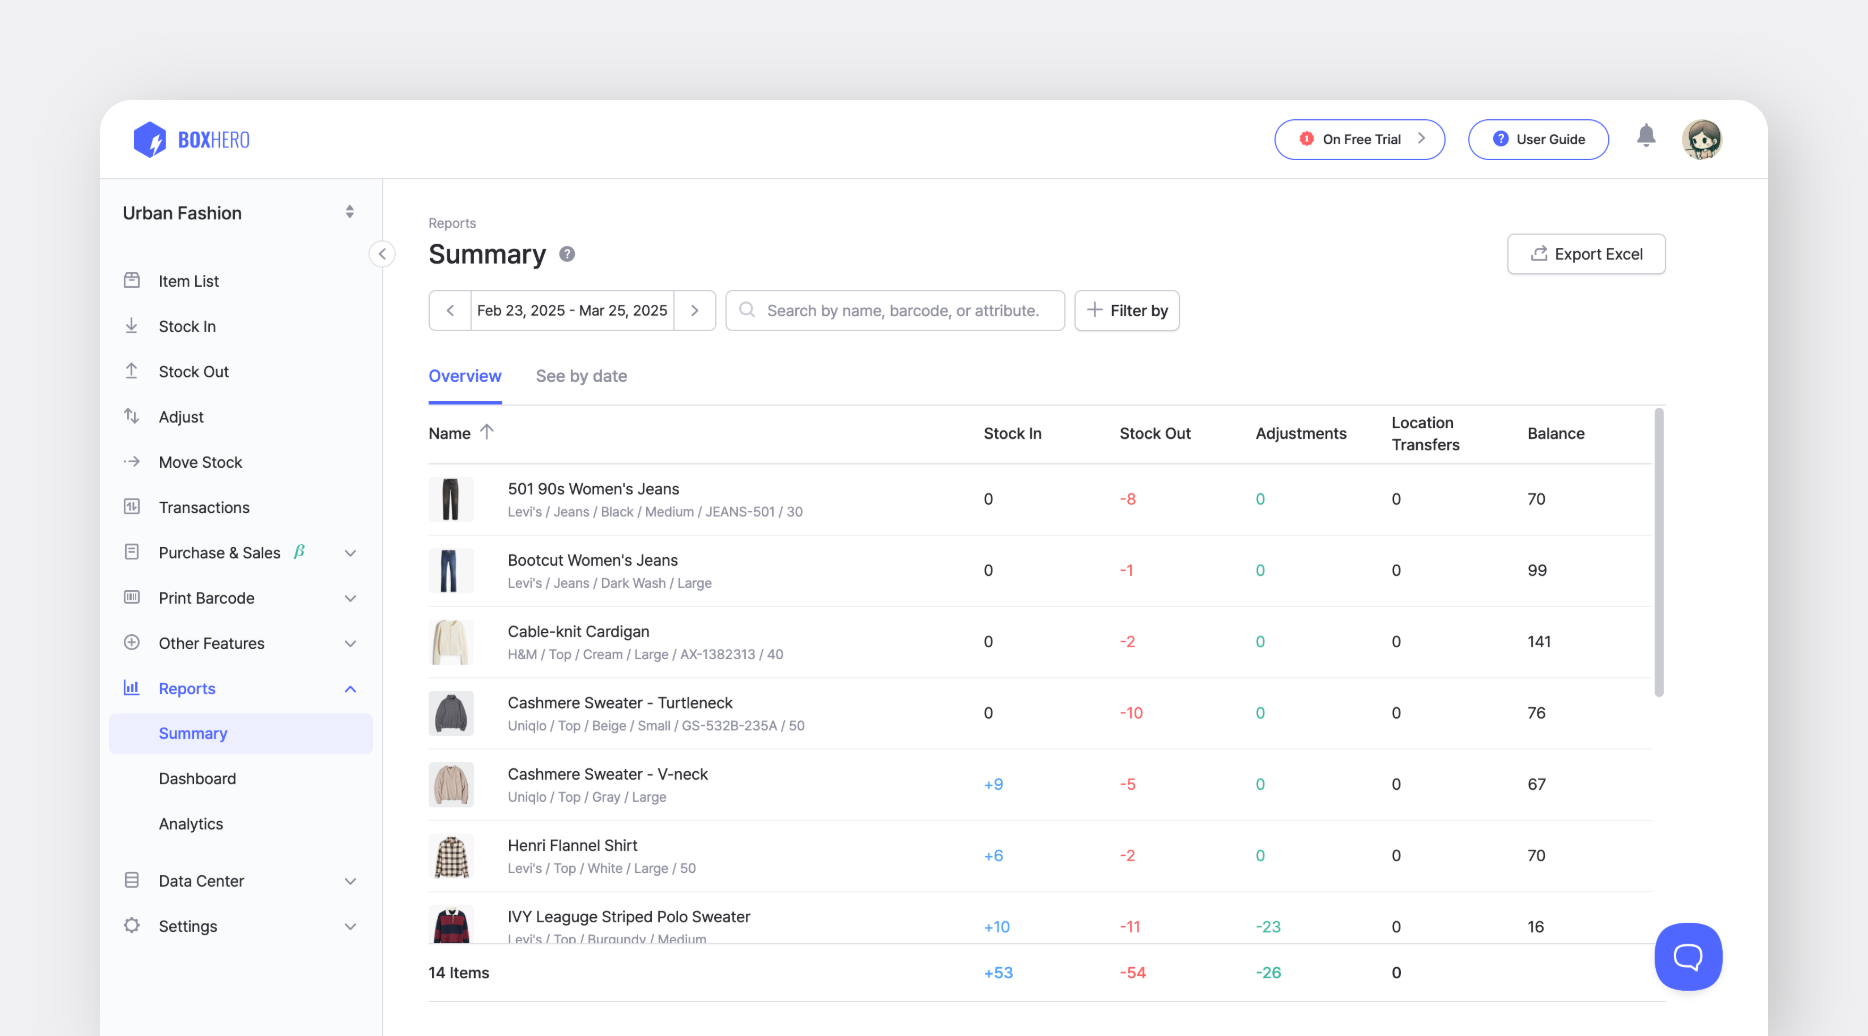Click the Export Excel button
The height and width of the screenshot is (1036, 1868).
pos(1586,254)
